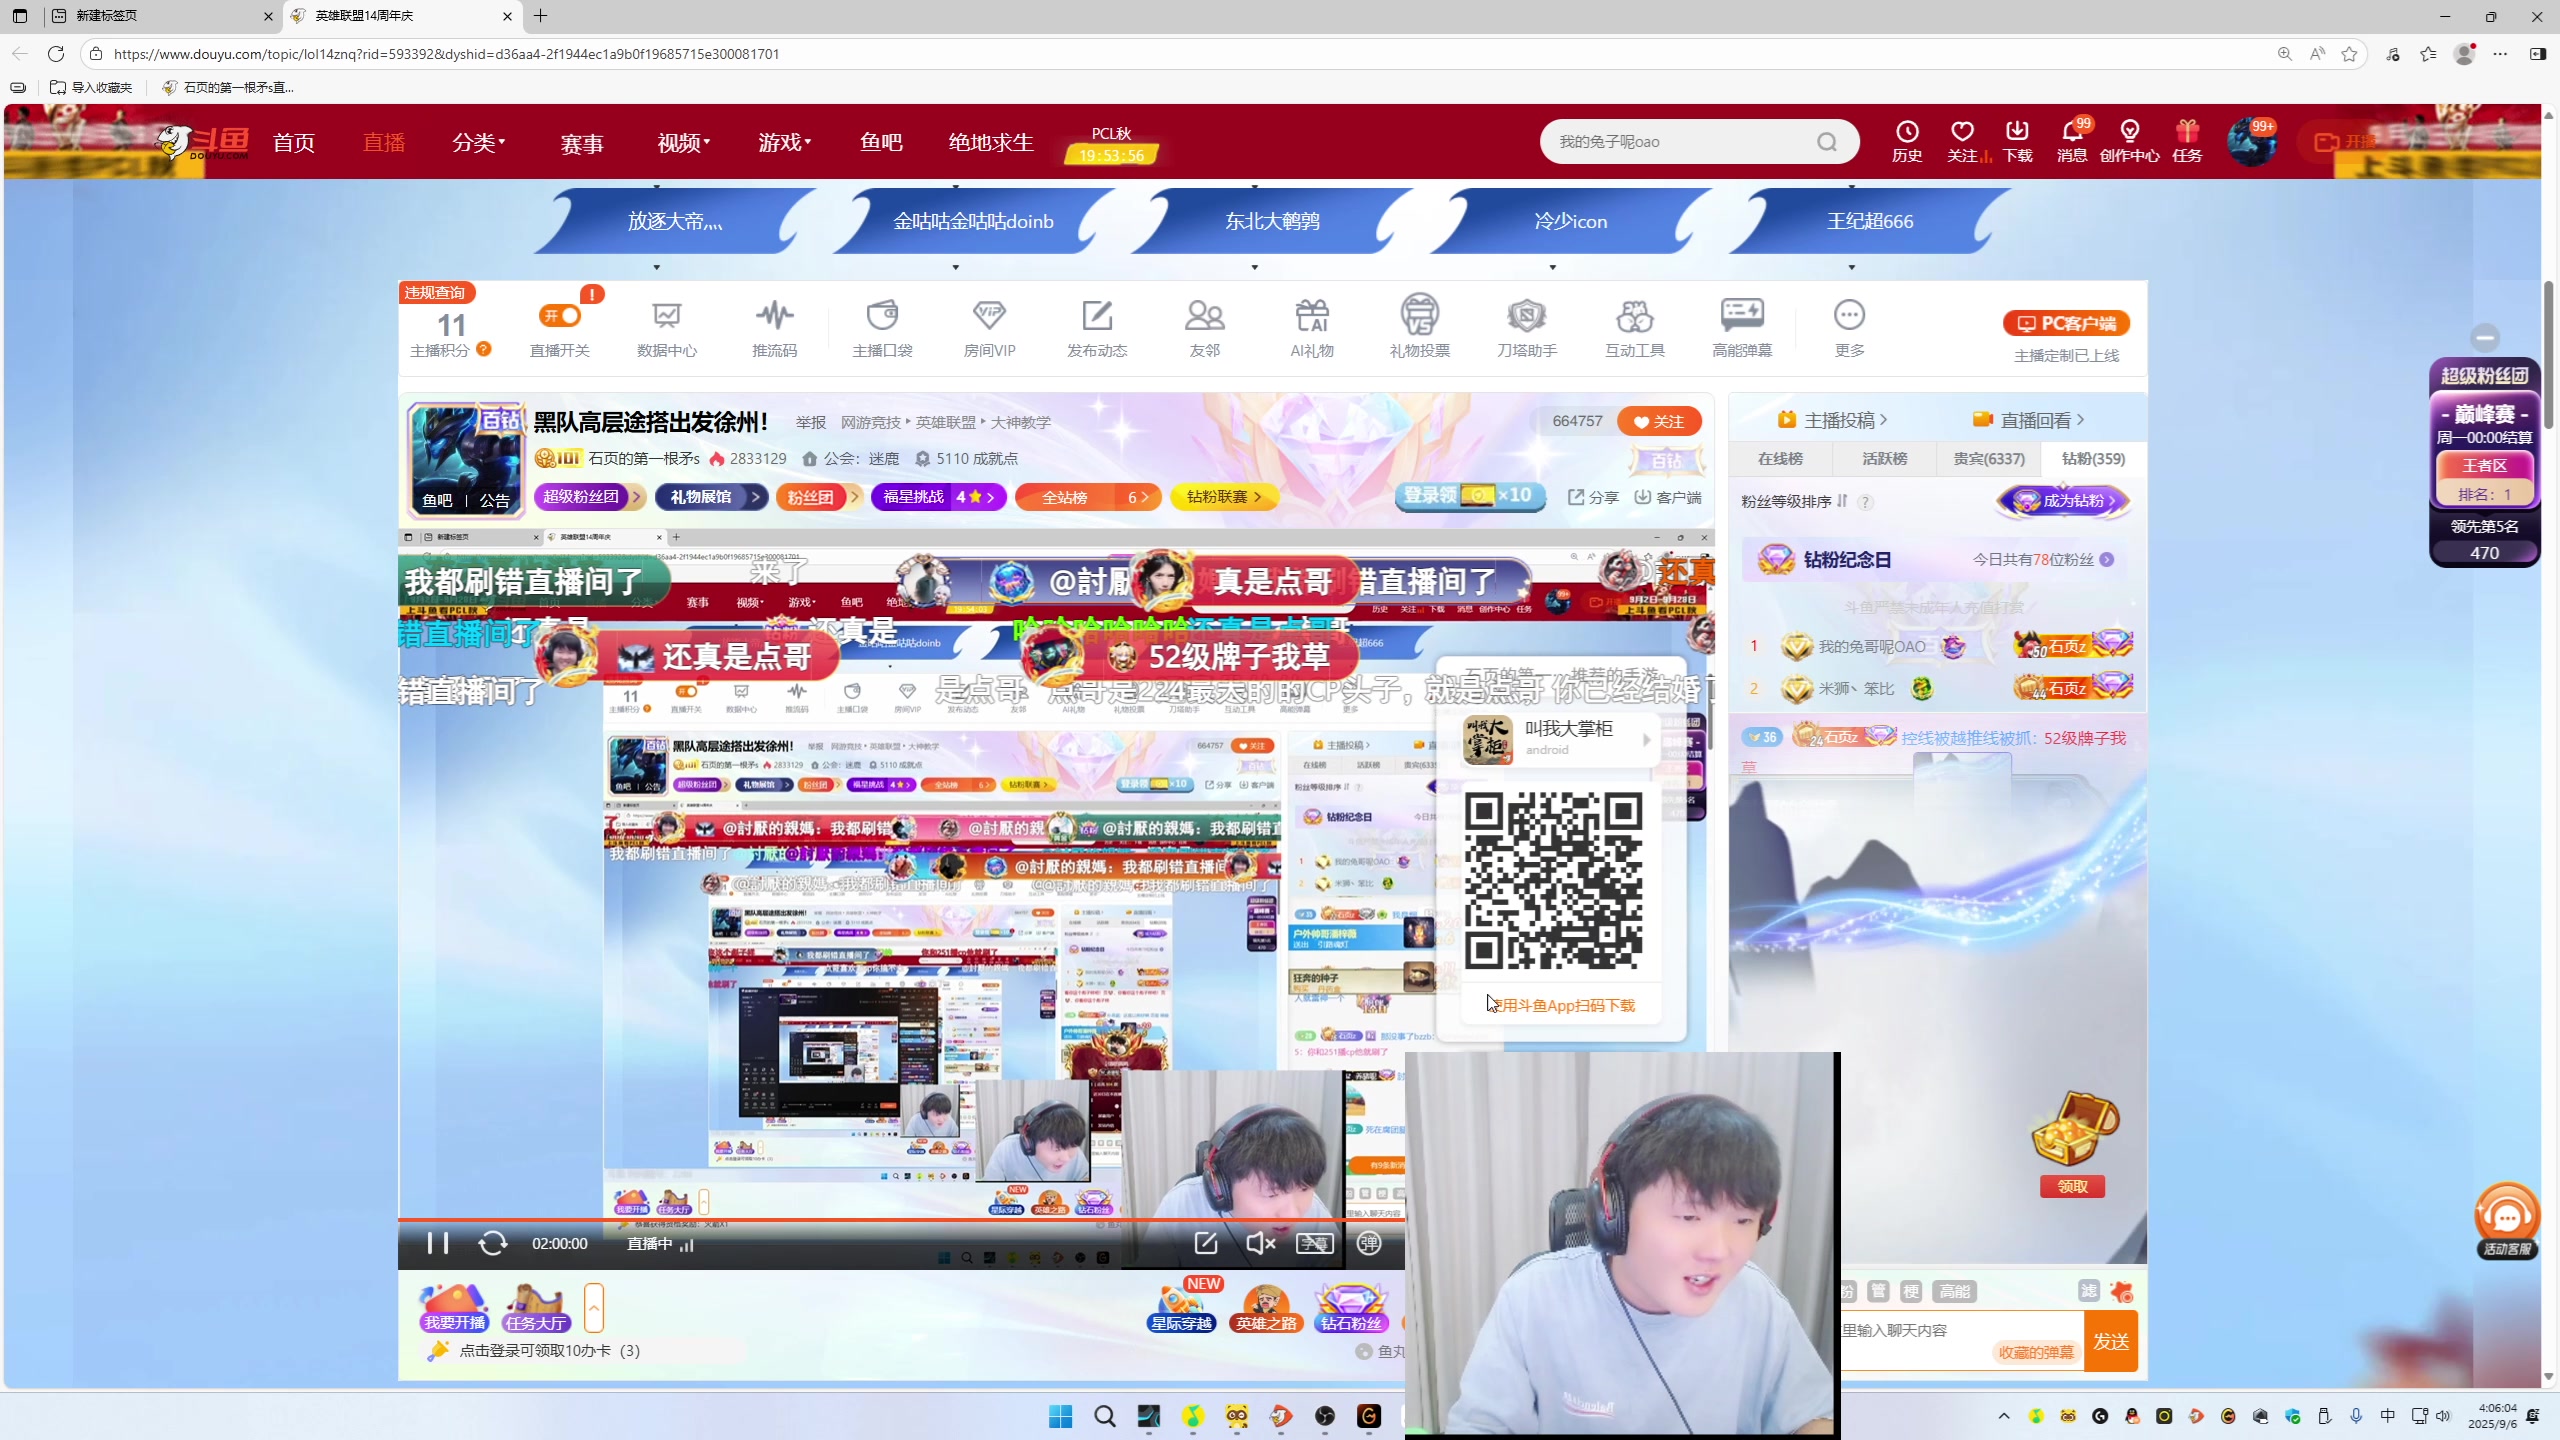The height and width of the screenshot is (1440, 2560).
Task: Reload the live stream with refresh button
Action: click(492, 1243)
